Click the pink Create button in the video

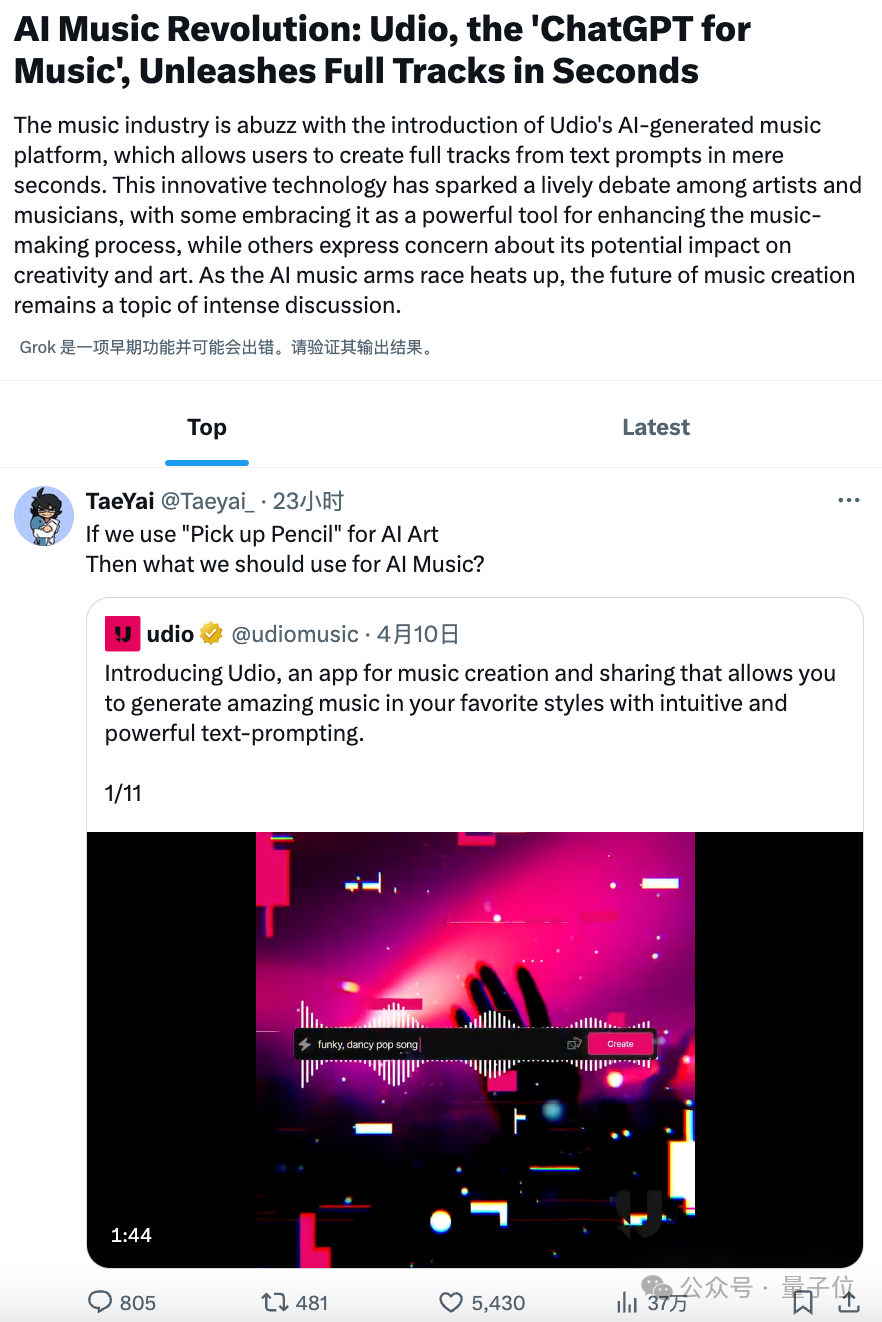click(x=620, y=1044)
